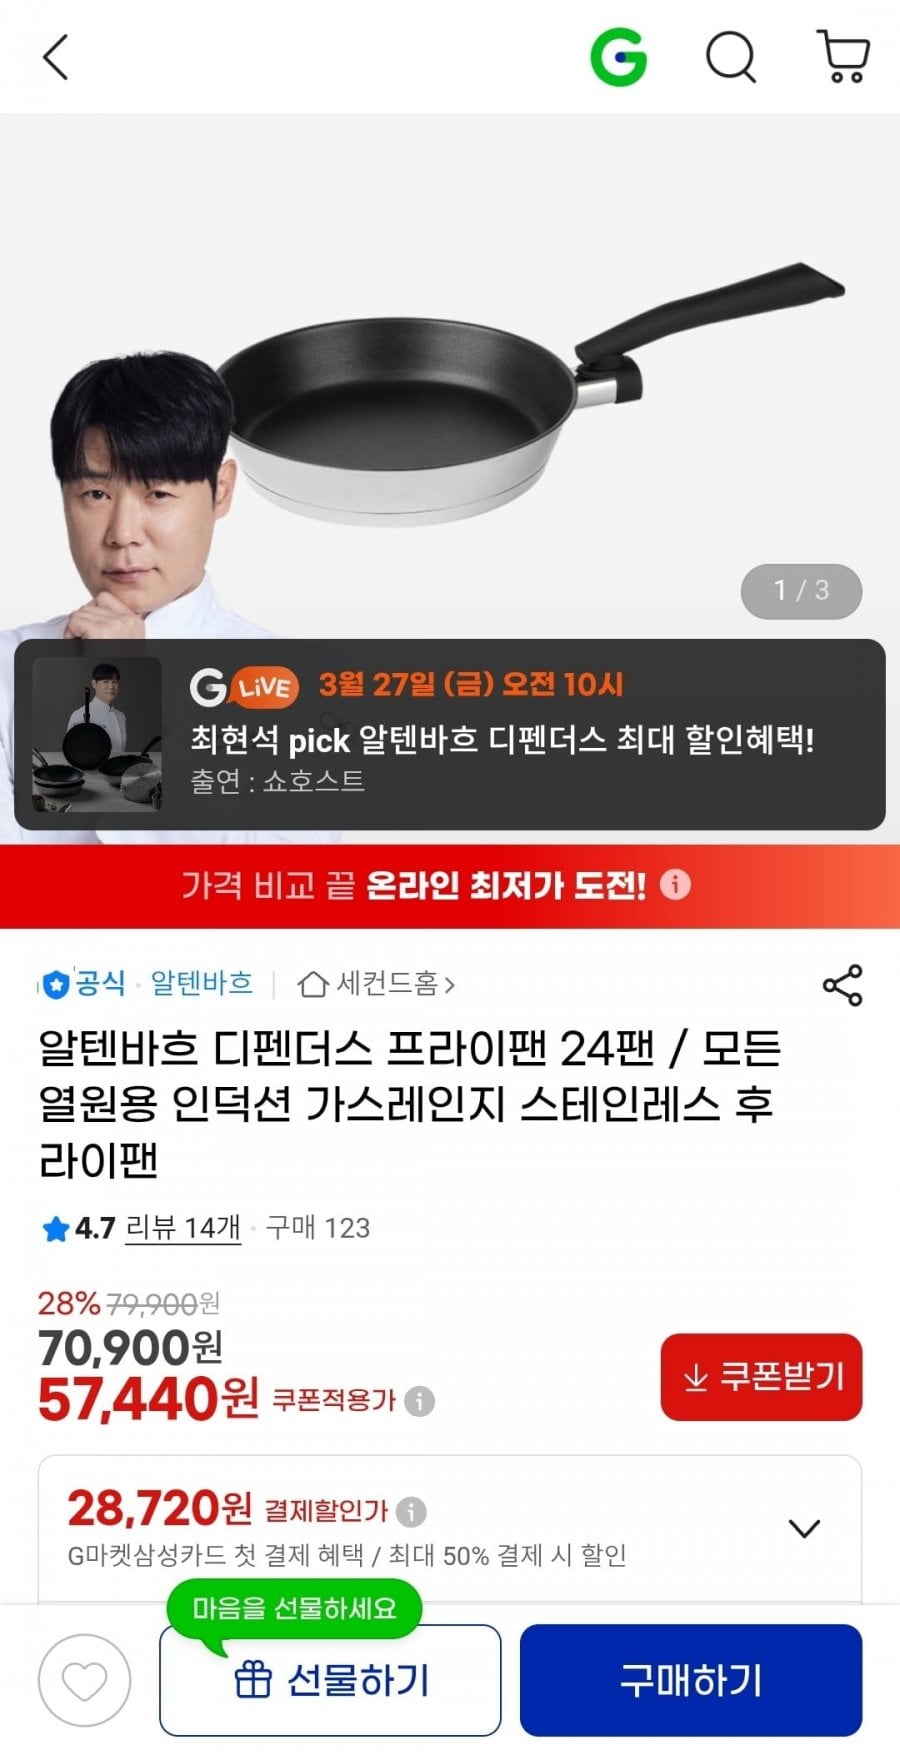Share this product via share icon
The height and width of the screenshot is (1755, 900).
[842, 985]
